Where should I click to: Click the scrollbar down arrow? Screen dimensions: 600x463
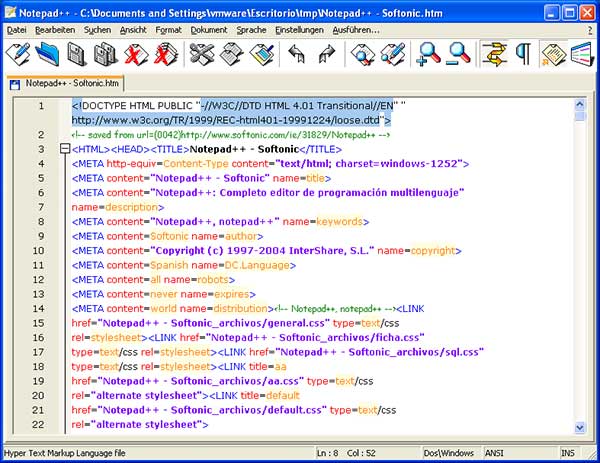[x=580, y=427]
